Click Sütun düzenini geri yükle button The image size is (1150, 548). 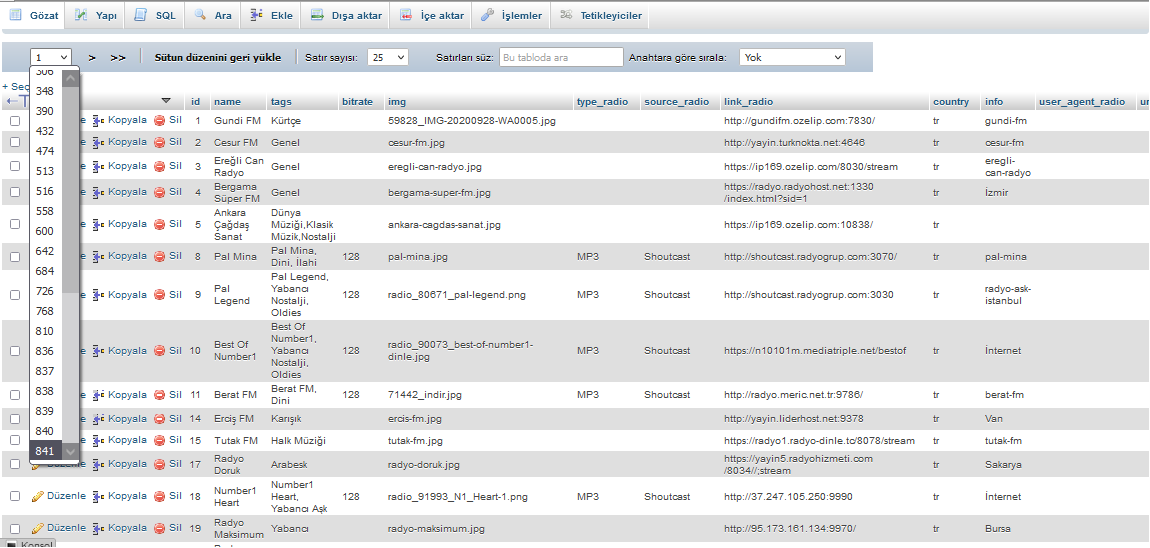click(x=217, y=58)
